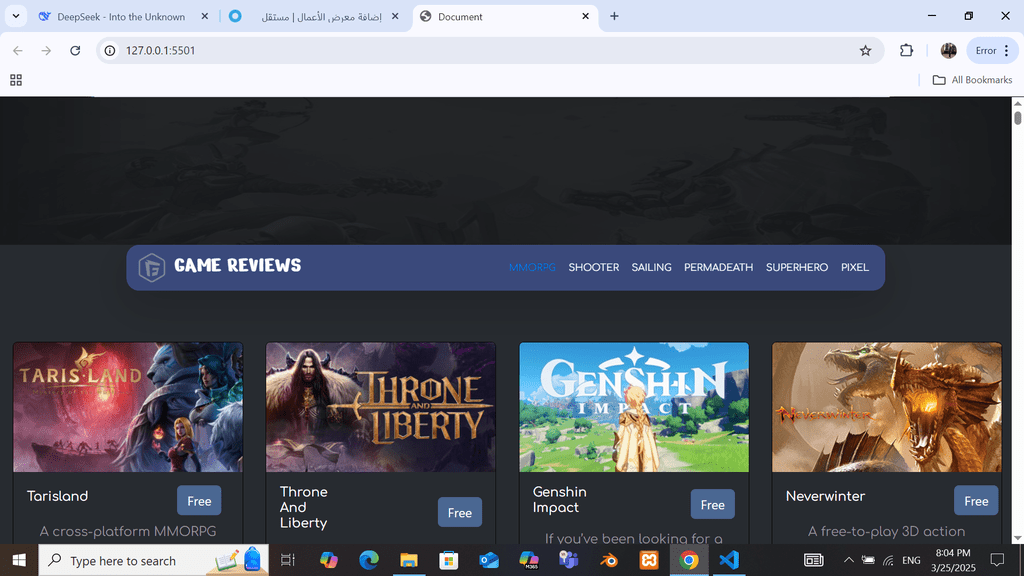Bookmark this page with the star icon
The image size is (1024, 576).
(865, 50)
